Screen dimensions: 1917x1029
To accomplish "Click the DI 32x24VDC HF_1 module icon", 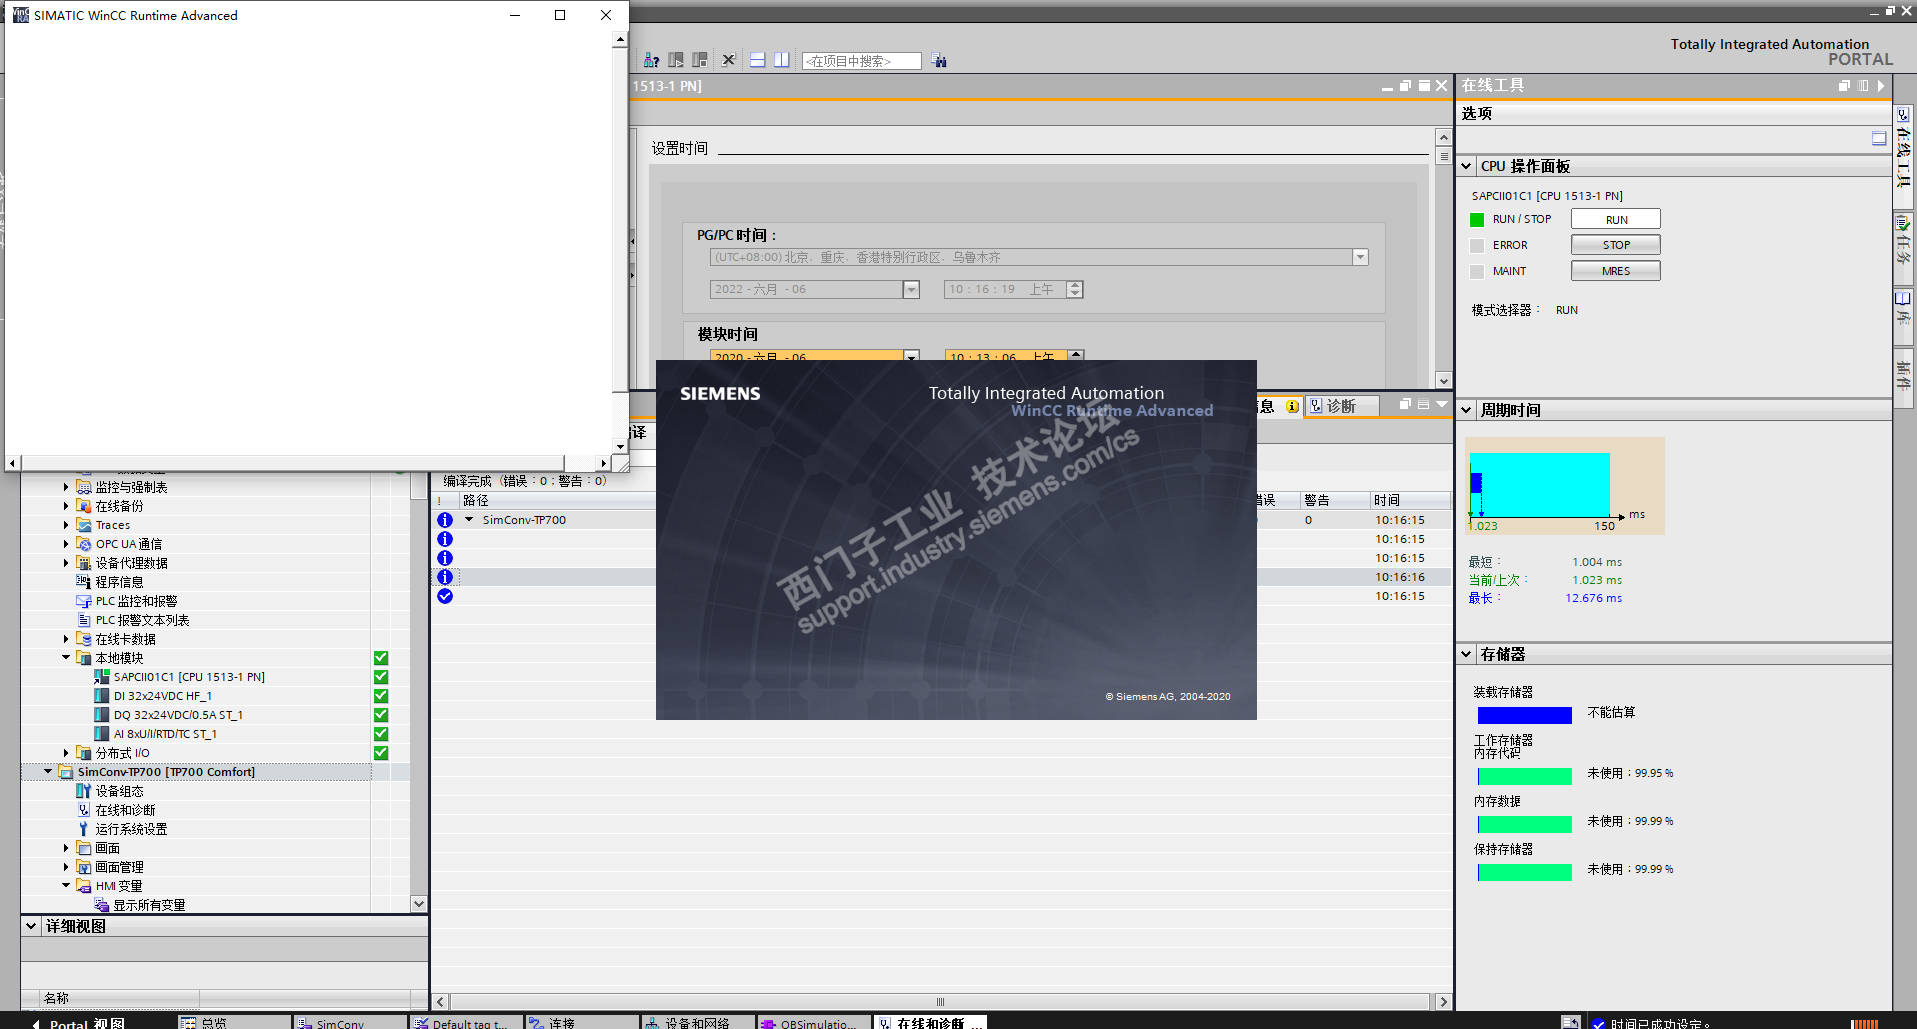I will 102,696.
